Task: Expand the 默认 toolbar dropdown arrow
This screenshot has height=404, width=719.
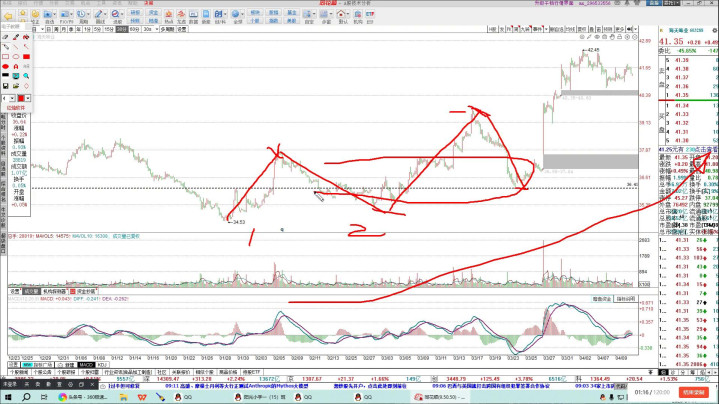Action: click(x=348, y=14)
